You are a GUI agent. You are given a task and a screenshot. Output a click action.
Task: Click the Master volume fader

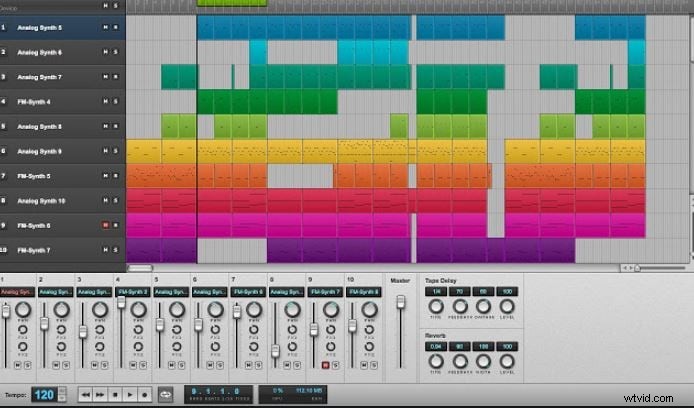pos(401,302)
